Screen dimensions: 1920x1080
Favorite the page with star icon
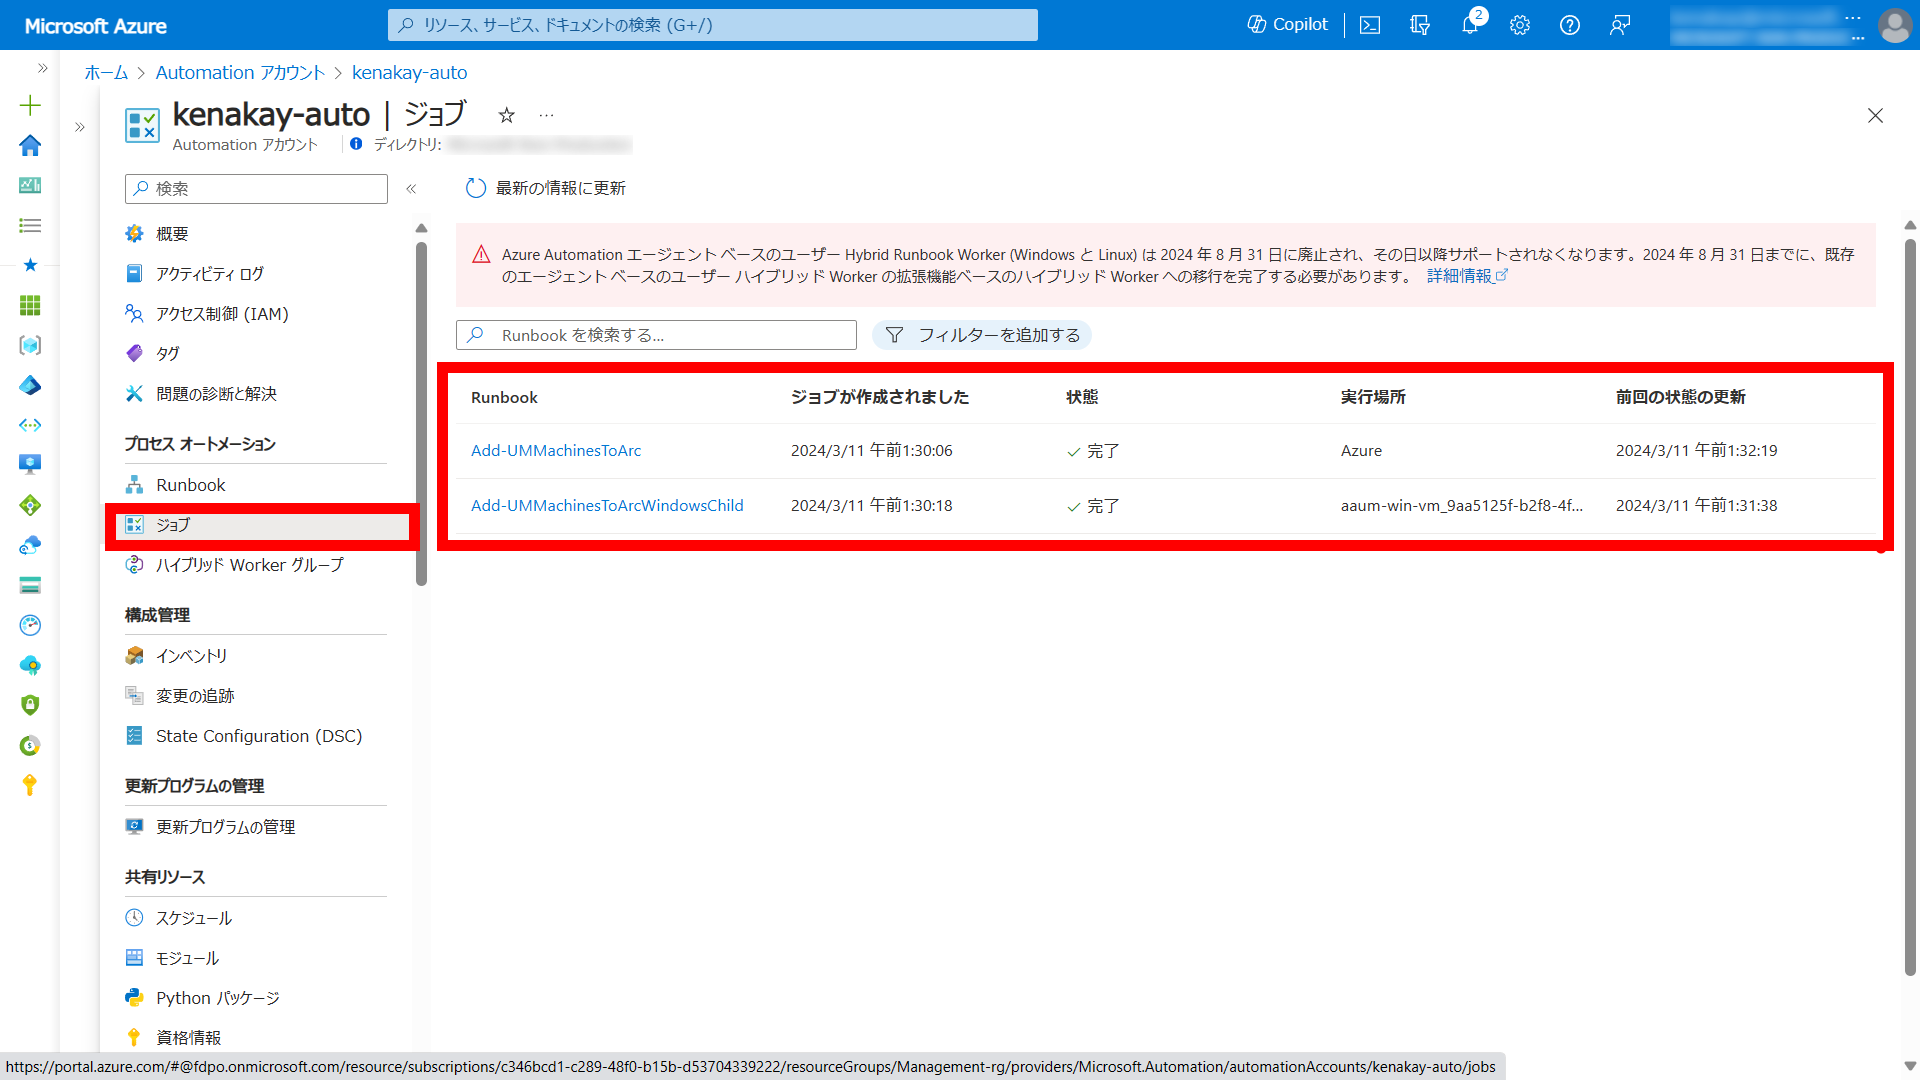coord(507,115)
